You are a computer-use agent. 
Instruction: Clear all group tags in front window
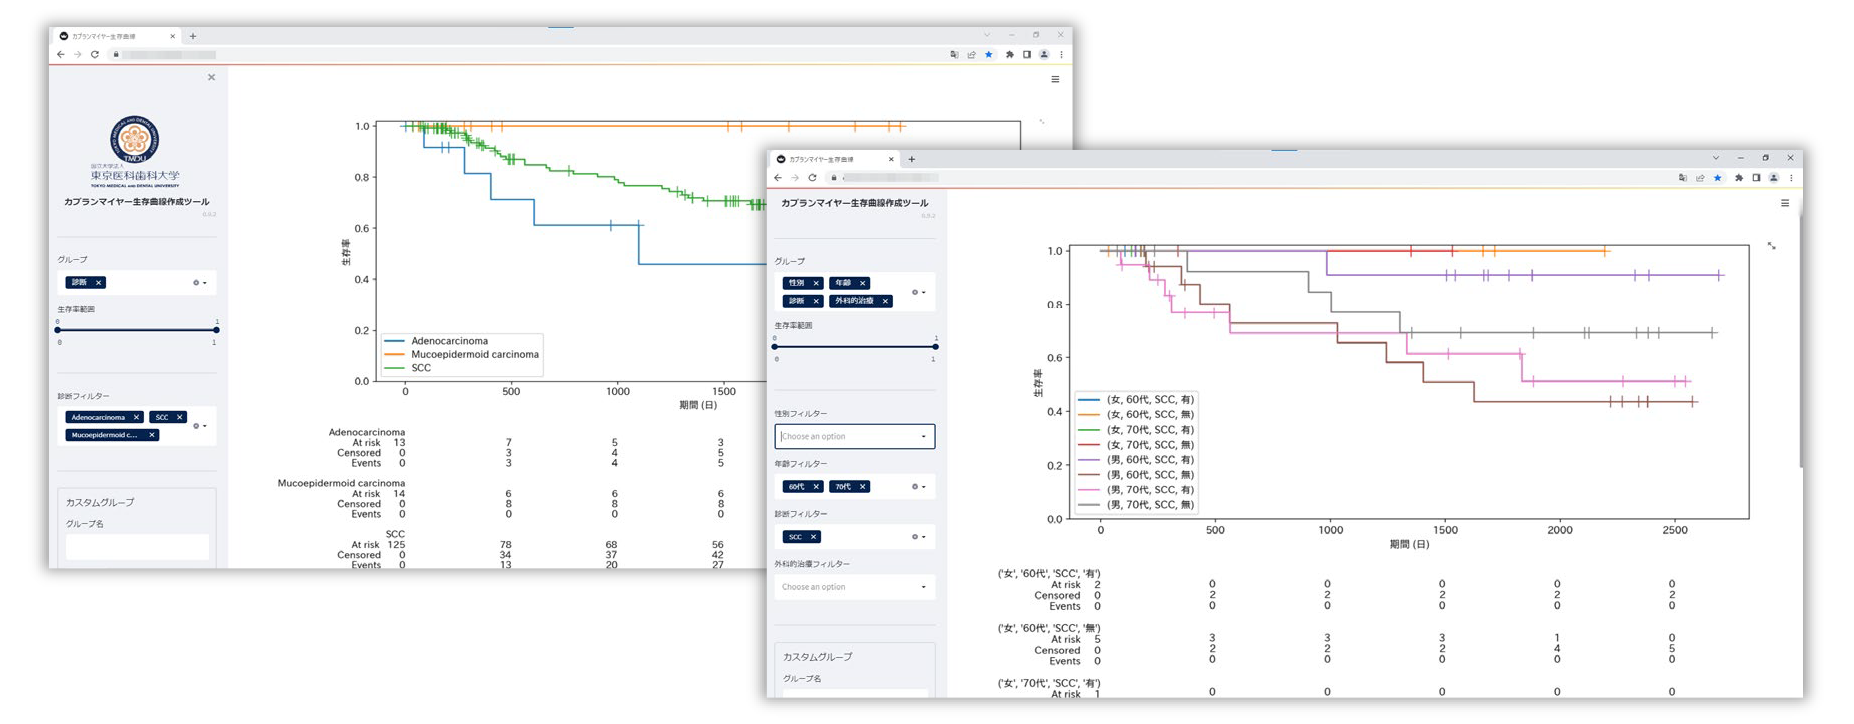[x=914, y=292]
